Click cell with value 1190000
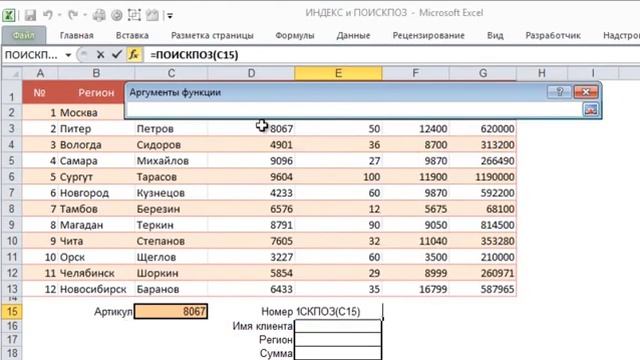Image resolution: width=640 pixels, height=360 pixels. pyautogui.click(x=483, y=177)
